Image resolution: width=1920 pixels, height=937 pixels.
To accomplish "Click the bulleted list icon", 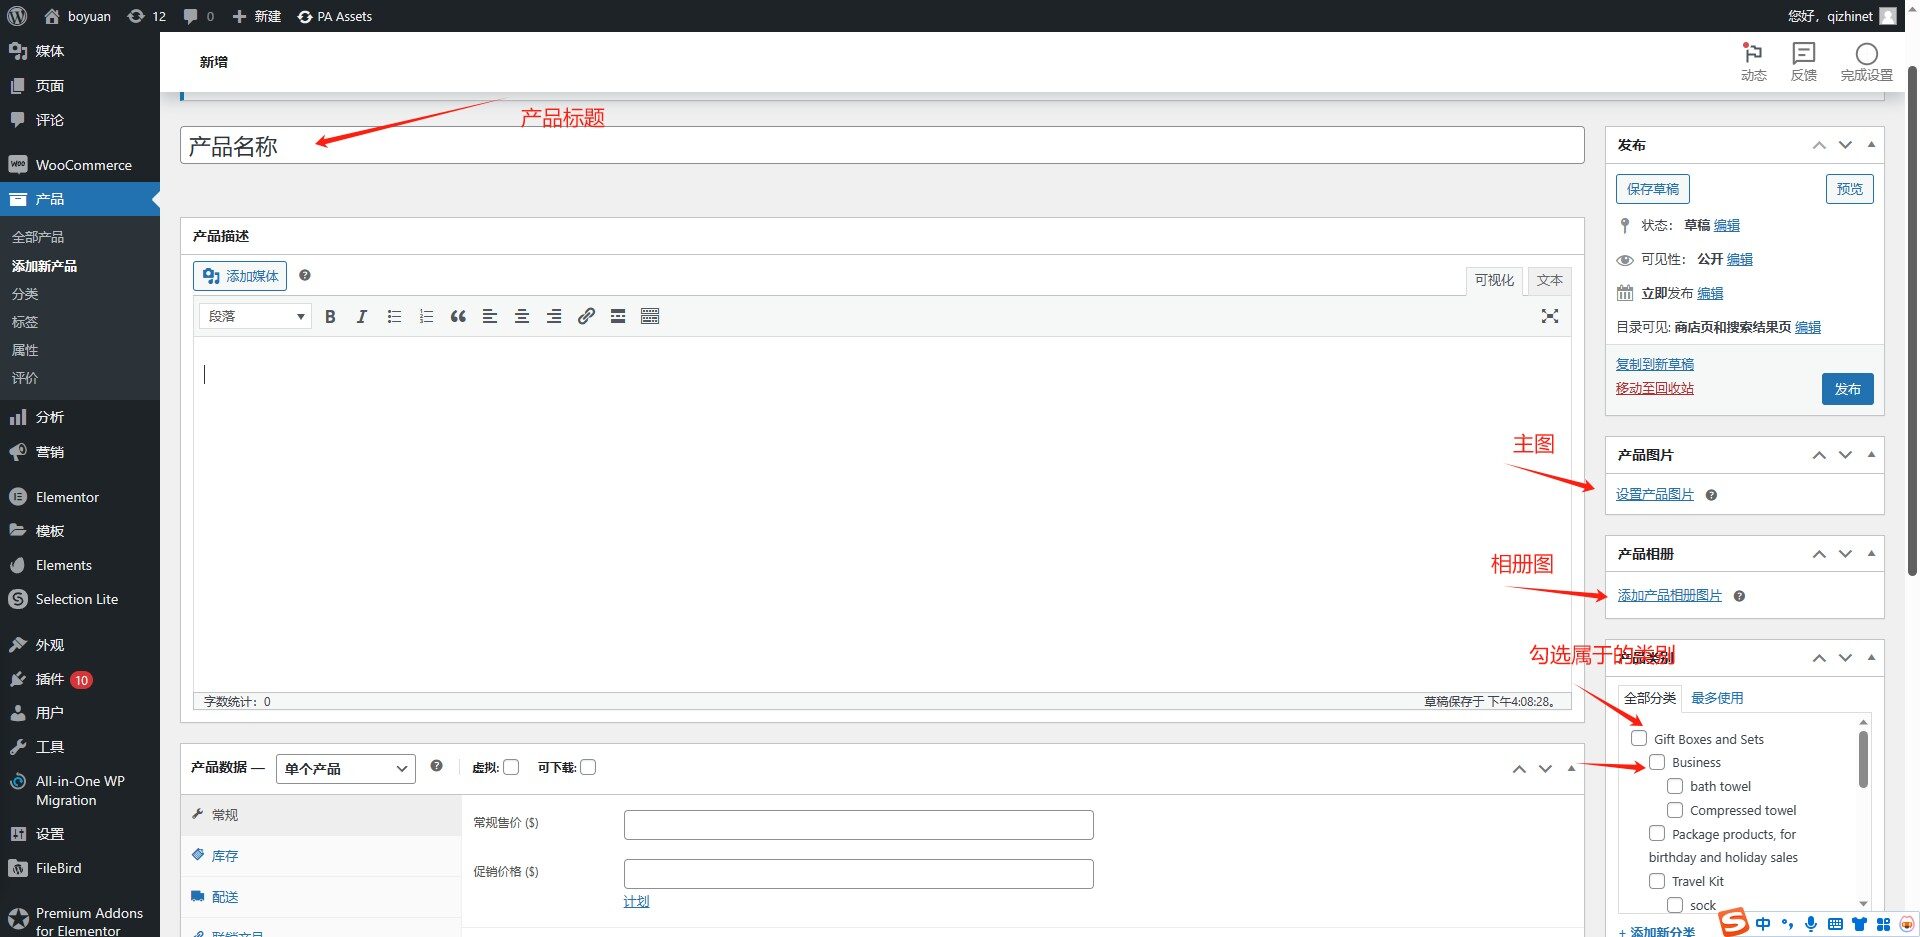I will tap(394, 317).
